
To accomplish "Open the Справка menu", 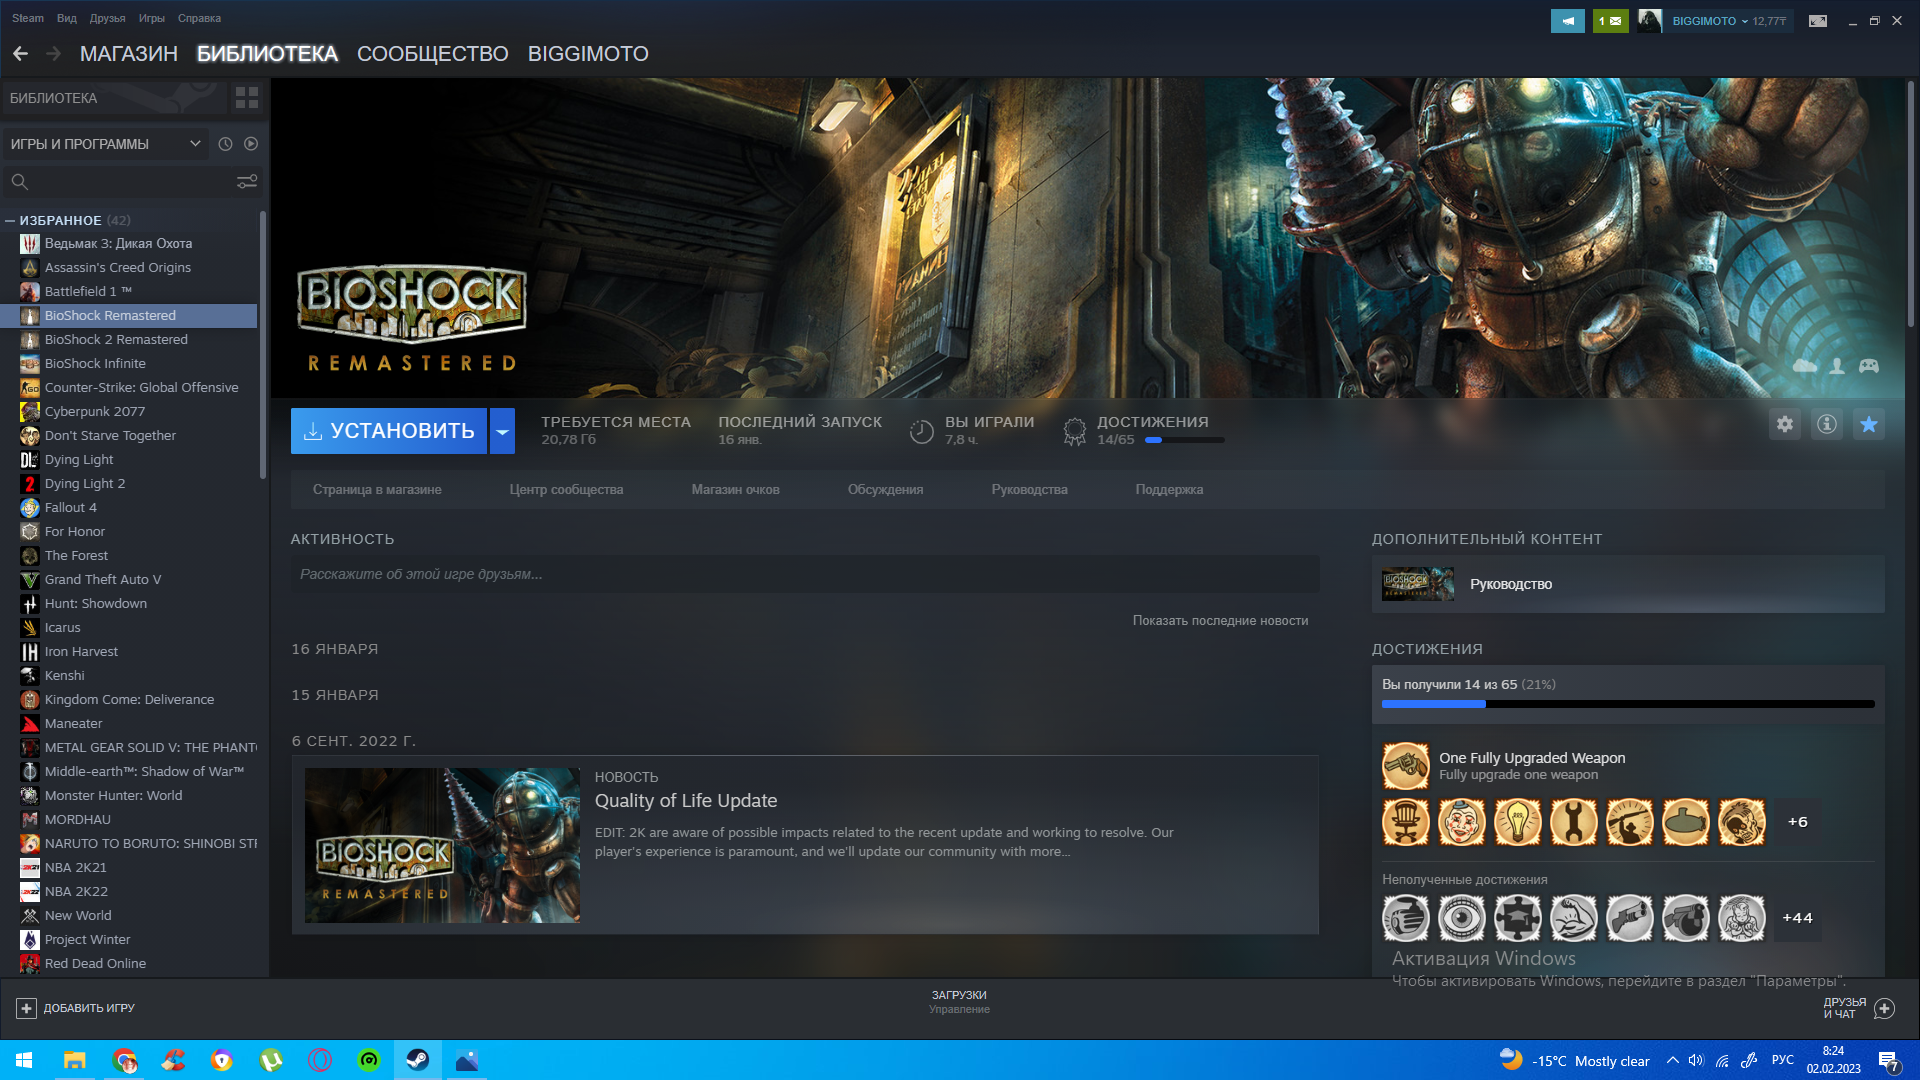I will (x=199, y=18).
